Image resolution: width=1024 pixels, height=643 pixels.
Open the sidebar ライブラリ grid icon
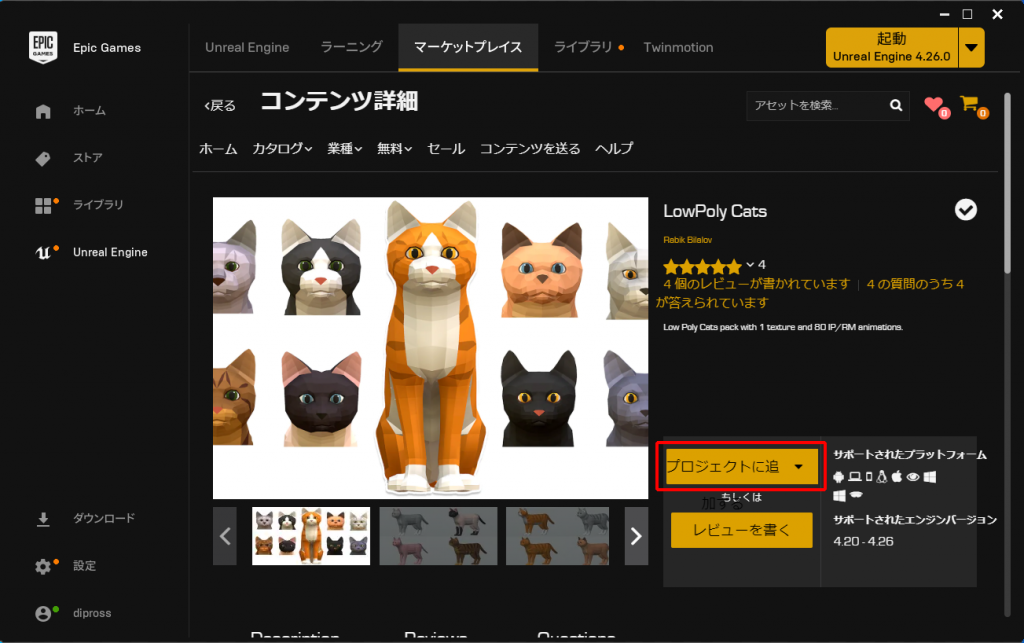[43, 206]
